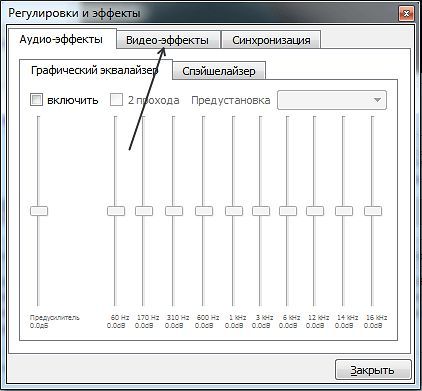
Task: Click the 16 kHz label text
Action: [376, 317]
